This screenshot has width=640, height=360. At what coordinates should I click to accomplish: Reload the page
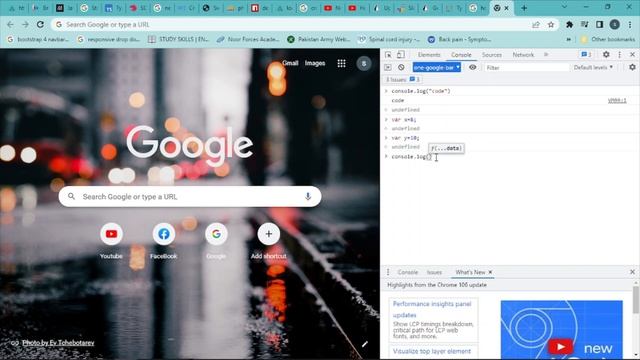click(40, 24)
